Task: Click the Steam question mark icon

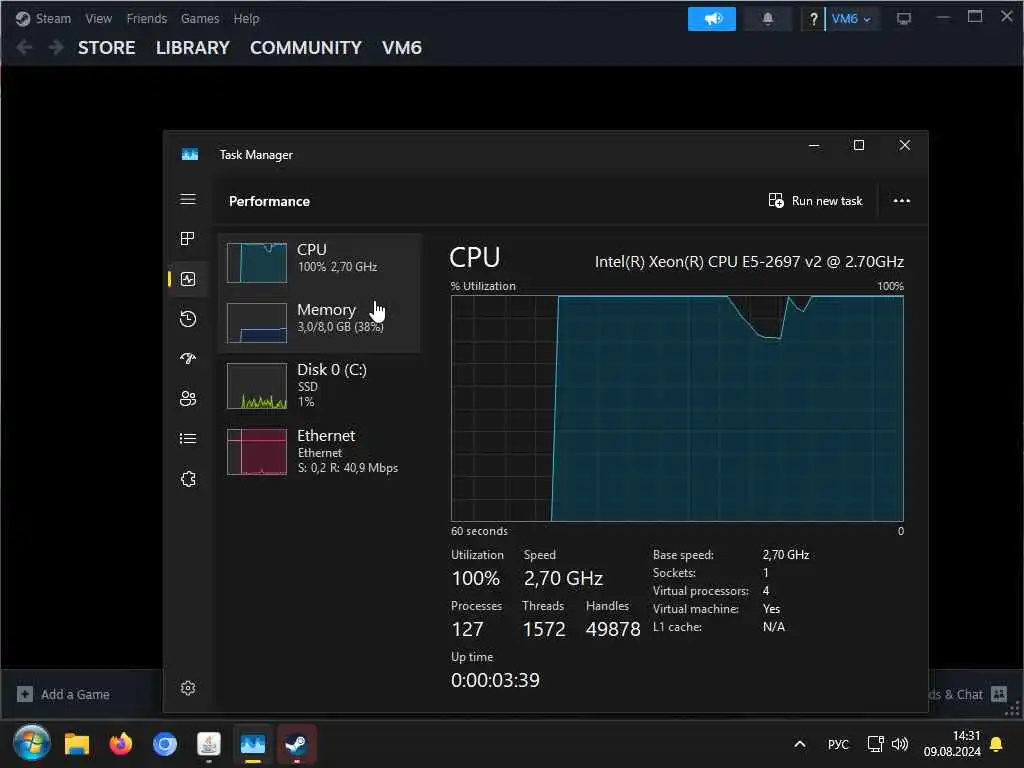Action: [x=813, y=19]
